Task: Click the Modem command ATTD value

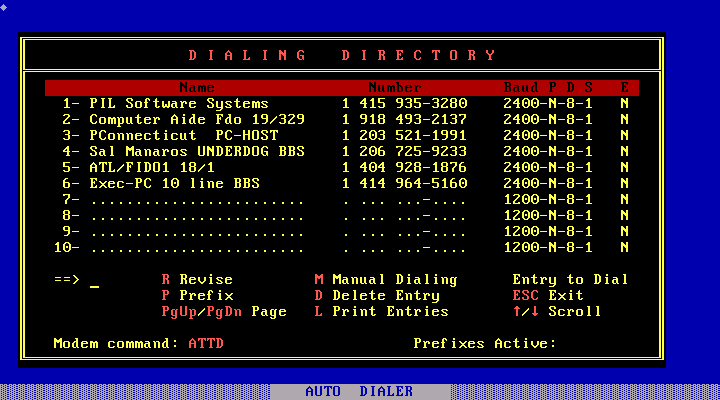Action: [206, 344]
